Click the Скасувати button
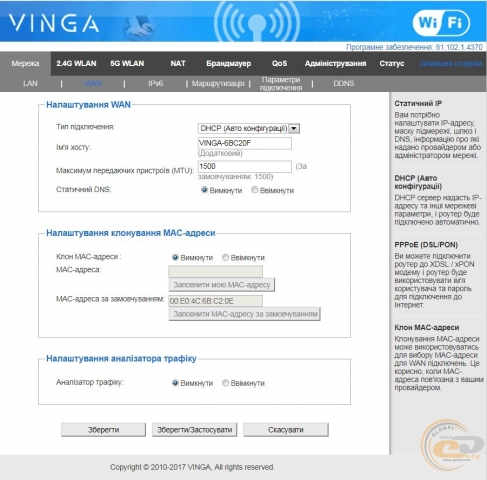 tap(286, 430)
